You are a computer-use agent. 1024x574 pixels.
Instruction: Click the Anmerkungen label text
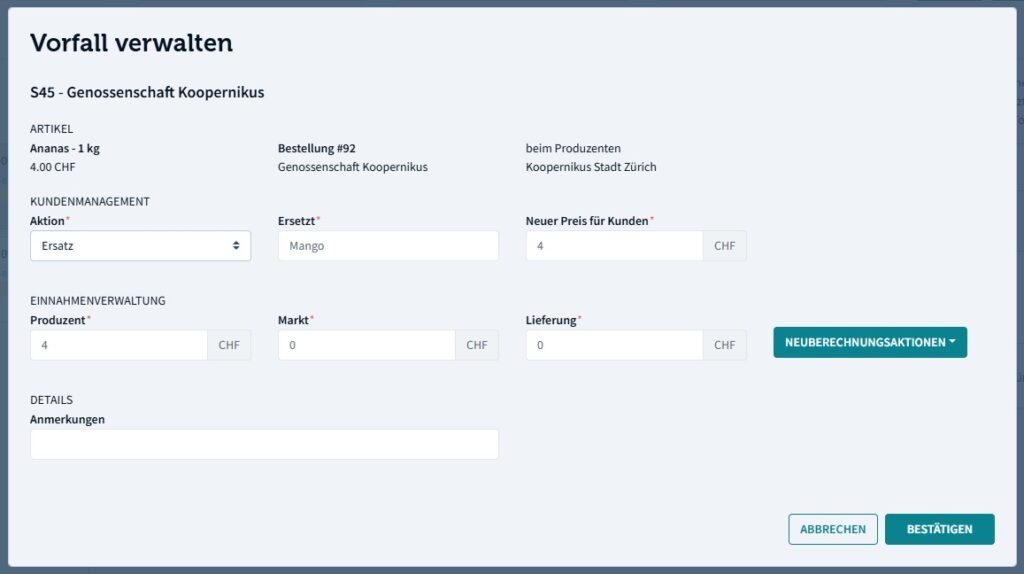coord(68,420)
